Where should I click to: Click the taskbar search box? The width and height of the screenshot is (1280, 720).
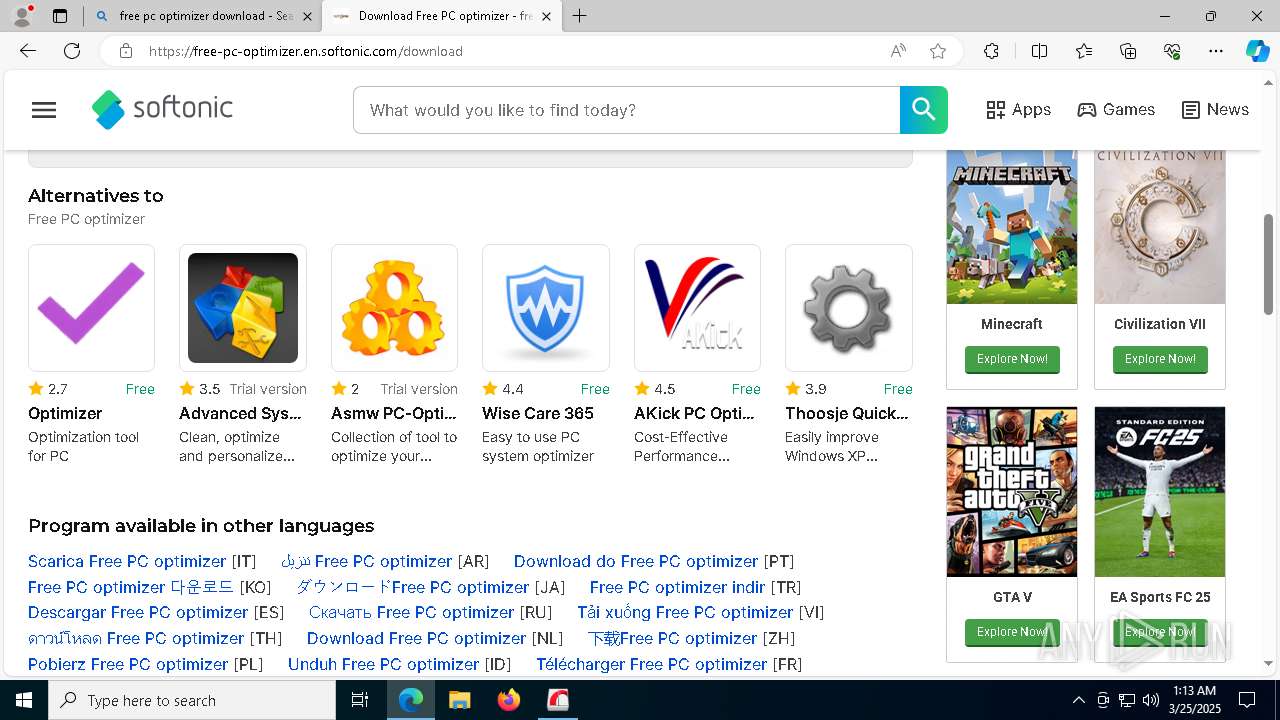pos(192,700)
